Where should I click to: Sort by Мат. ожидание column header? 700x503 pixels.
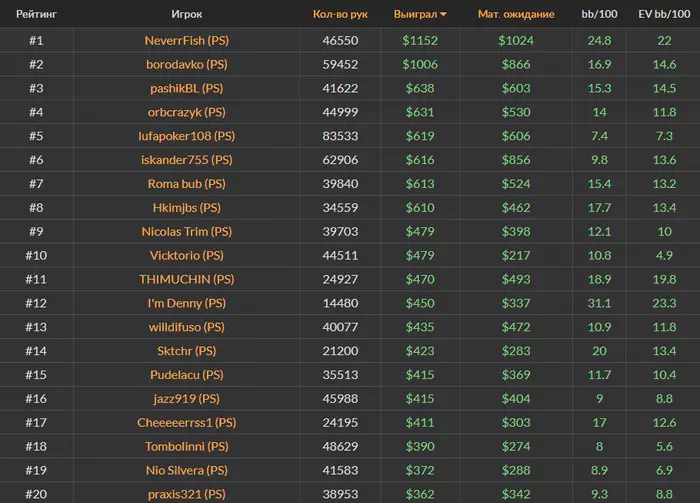517,15
